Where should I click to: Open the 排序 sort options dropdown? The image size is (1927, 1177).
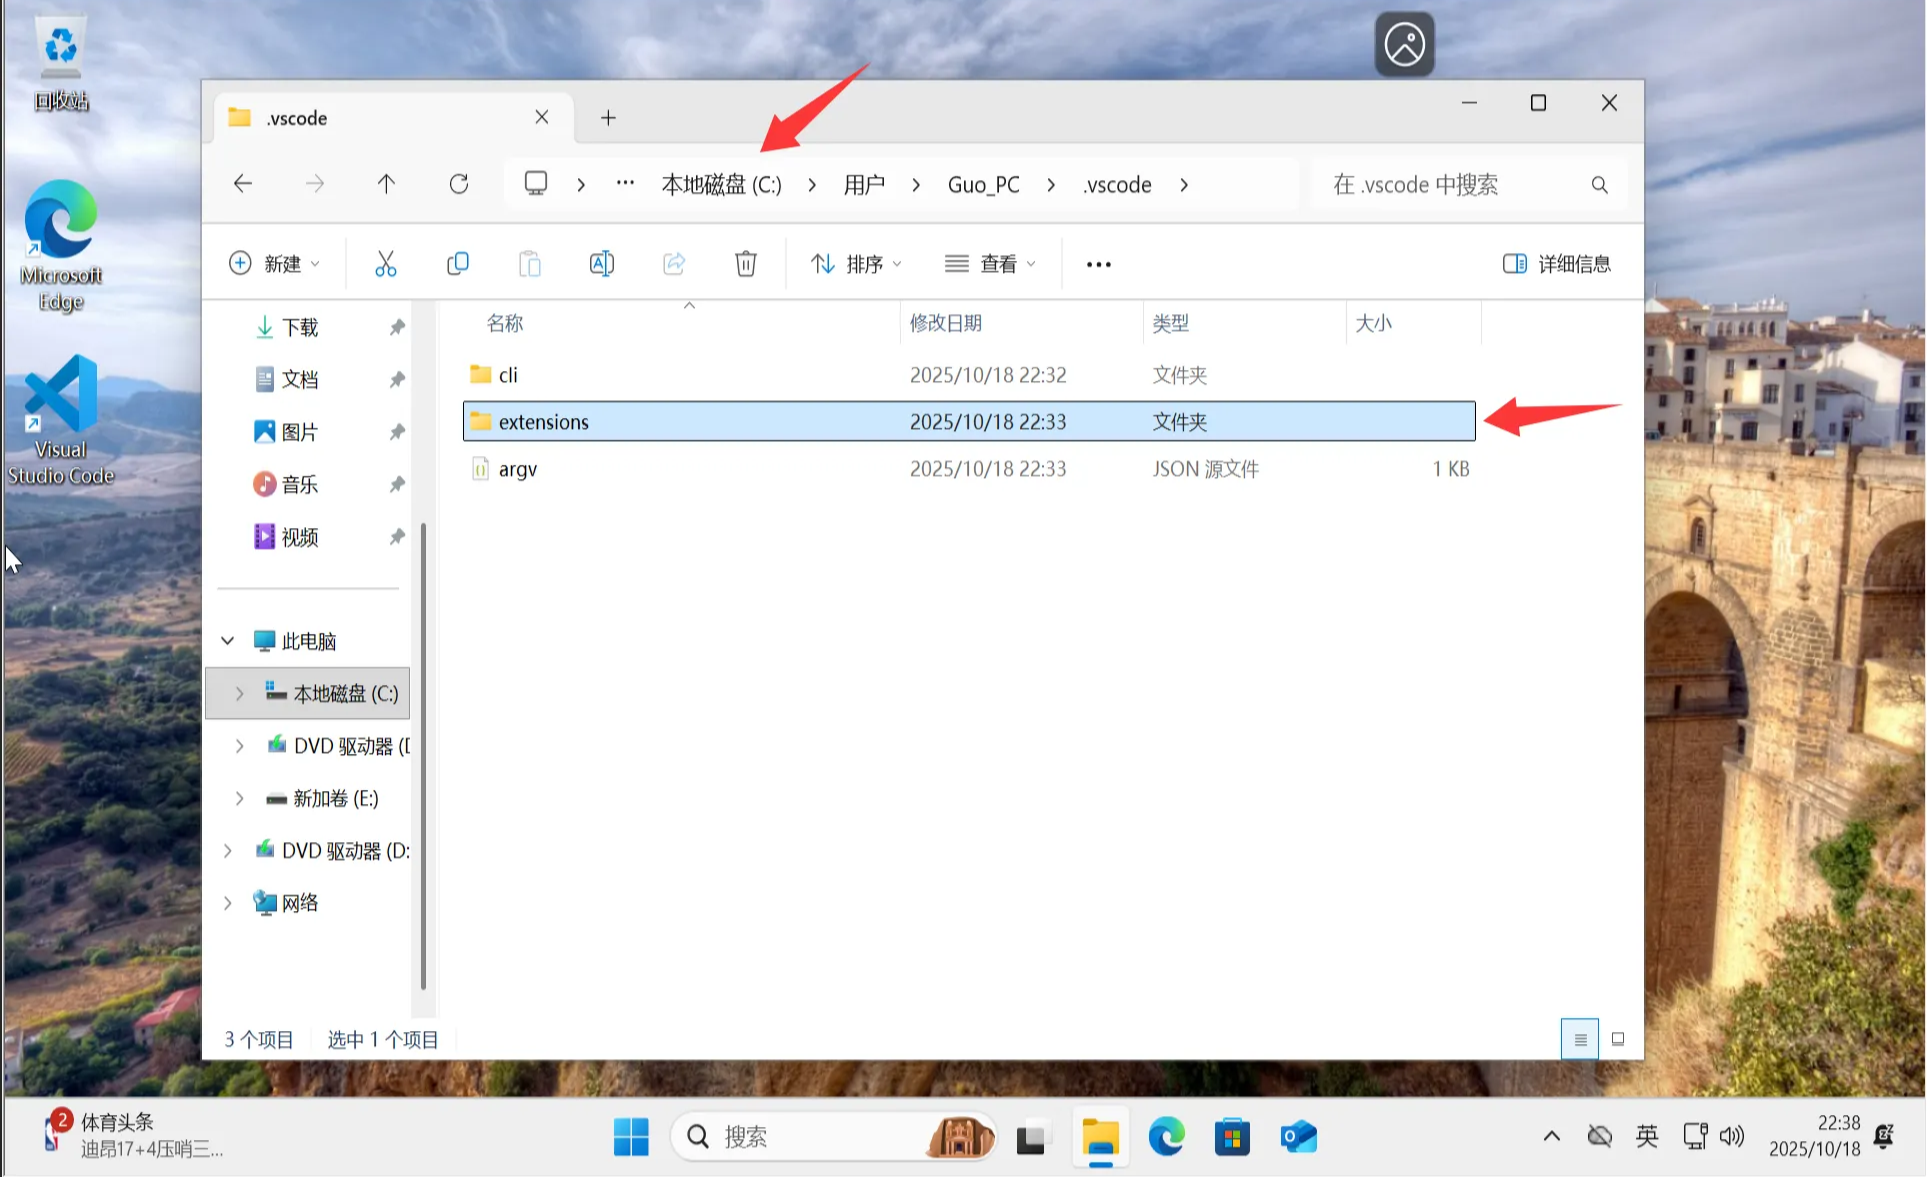[854, 263]
